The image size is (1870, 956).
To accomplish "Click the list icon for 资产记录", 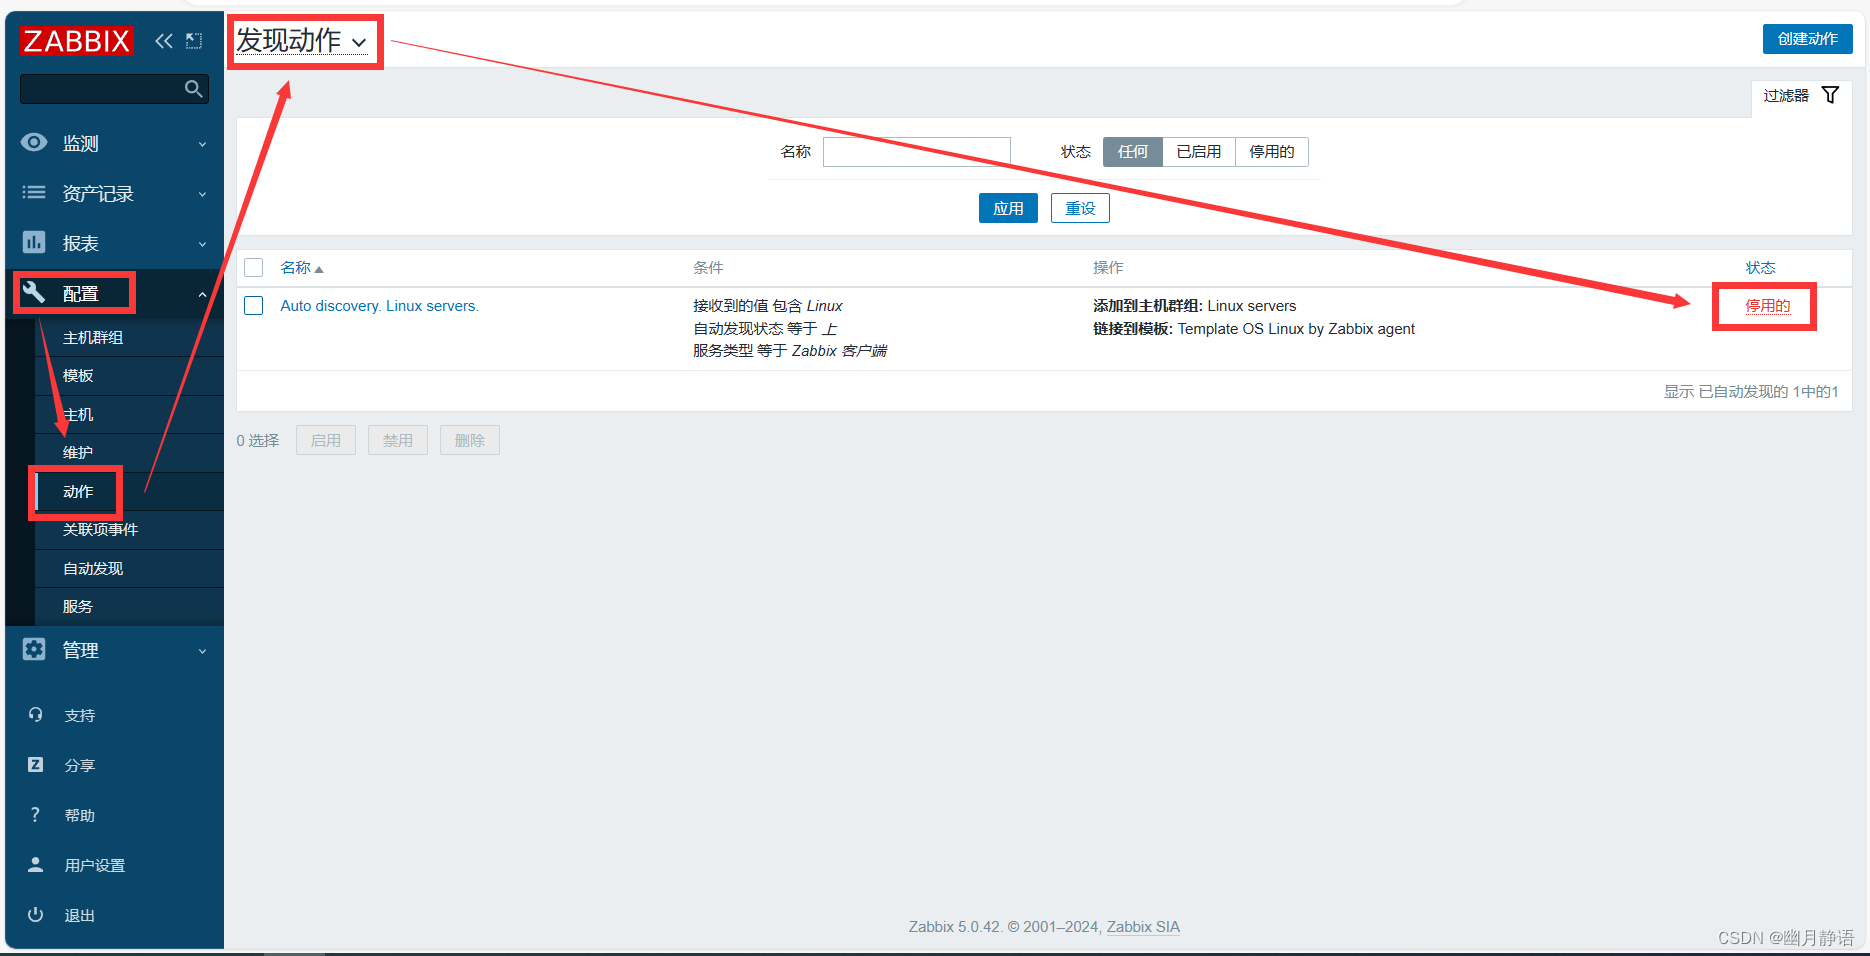I will tap(34, 193).
